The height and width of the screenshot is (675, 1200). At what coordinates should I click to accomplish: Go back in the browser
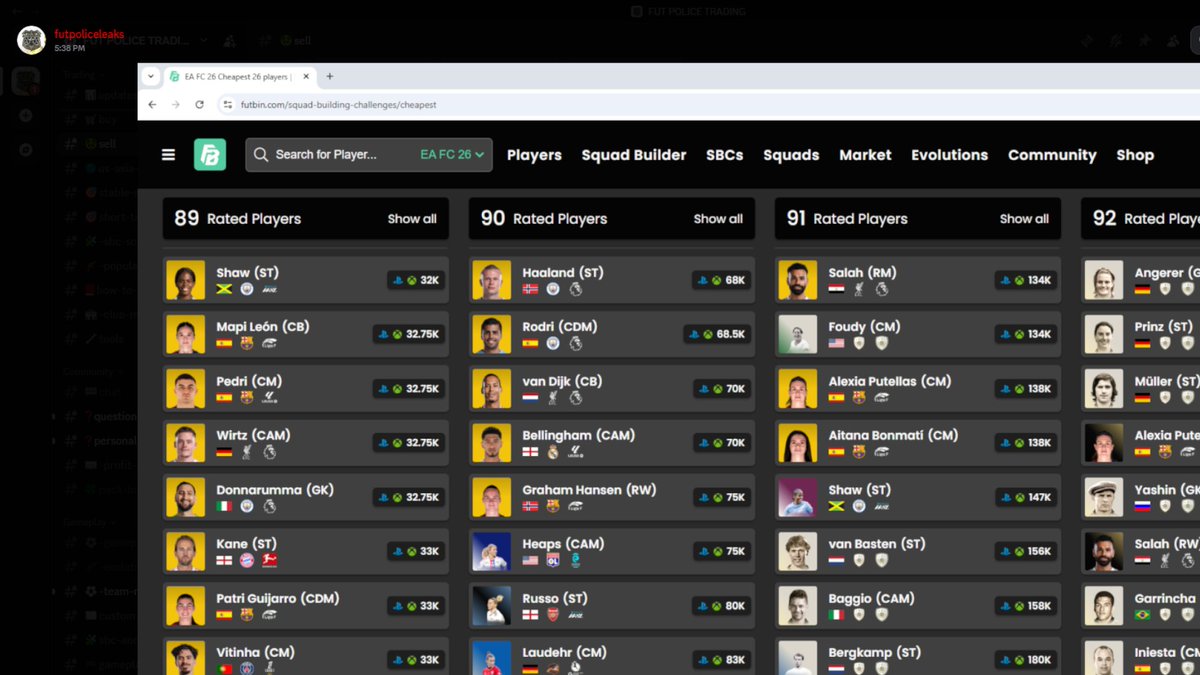tap(152, 104)
